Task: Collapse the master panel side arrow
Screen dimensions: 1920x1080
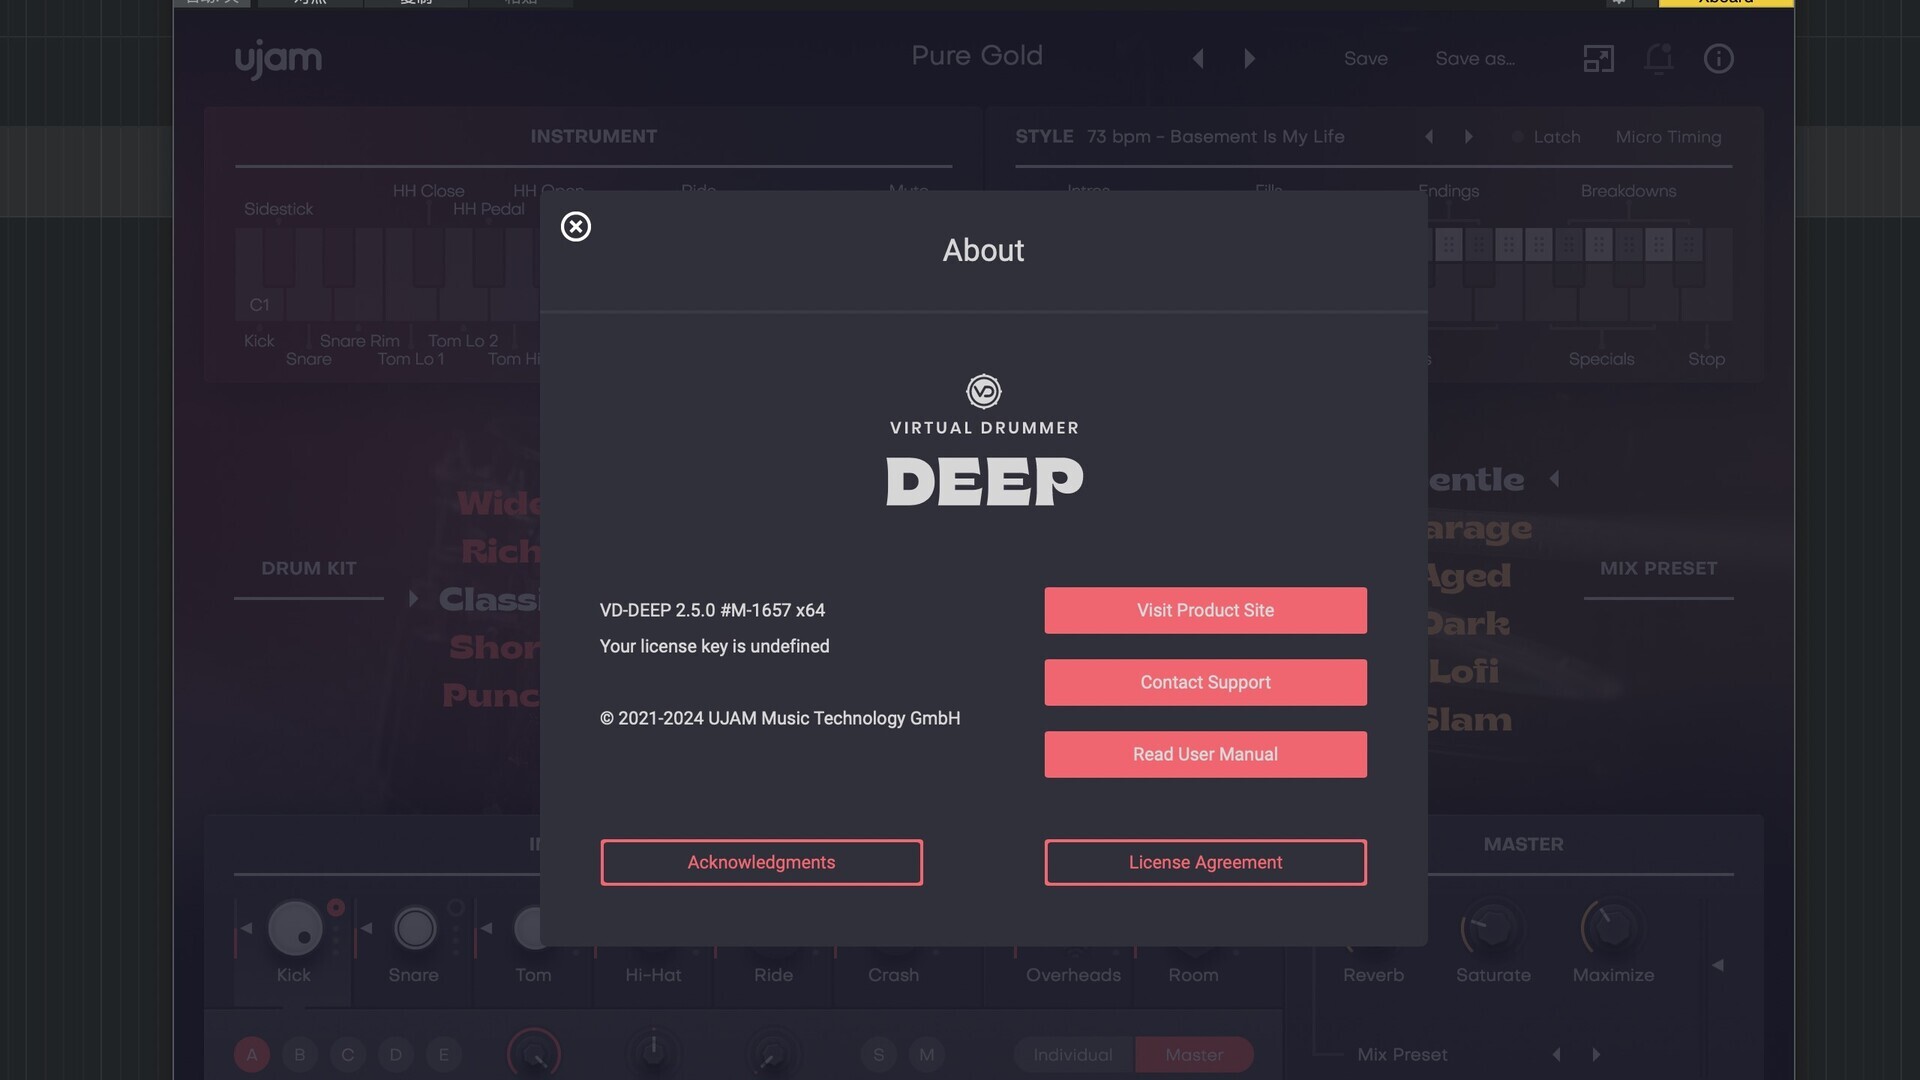Action: pyautogui.click(x=1718, y=965)
